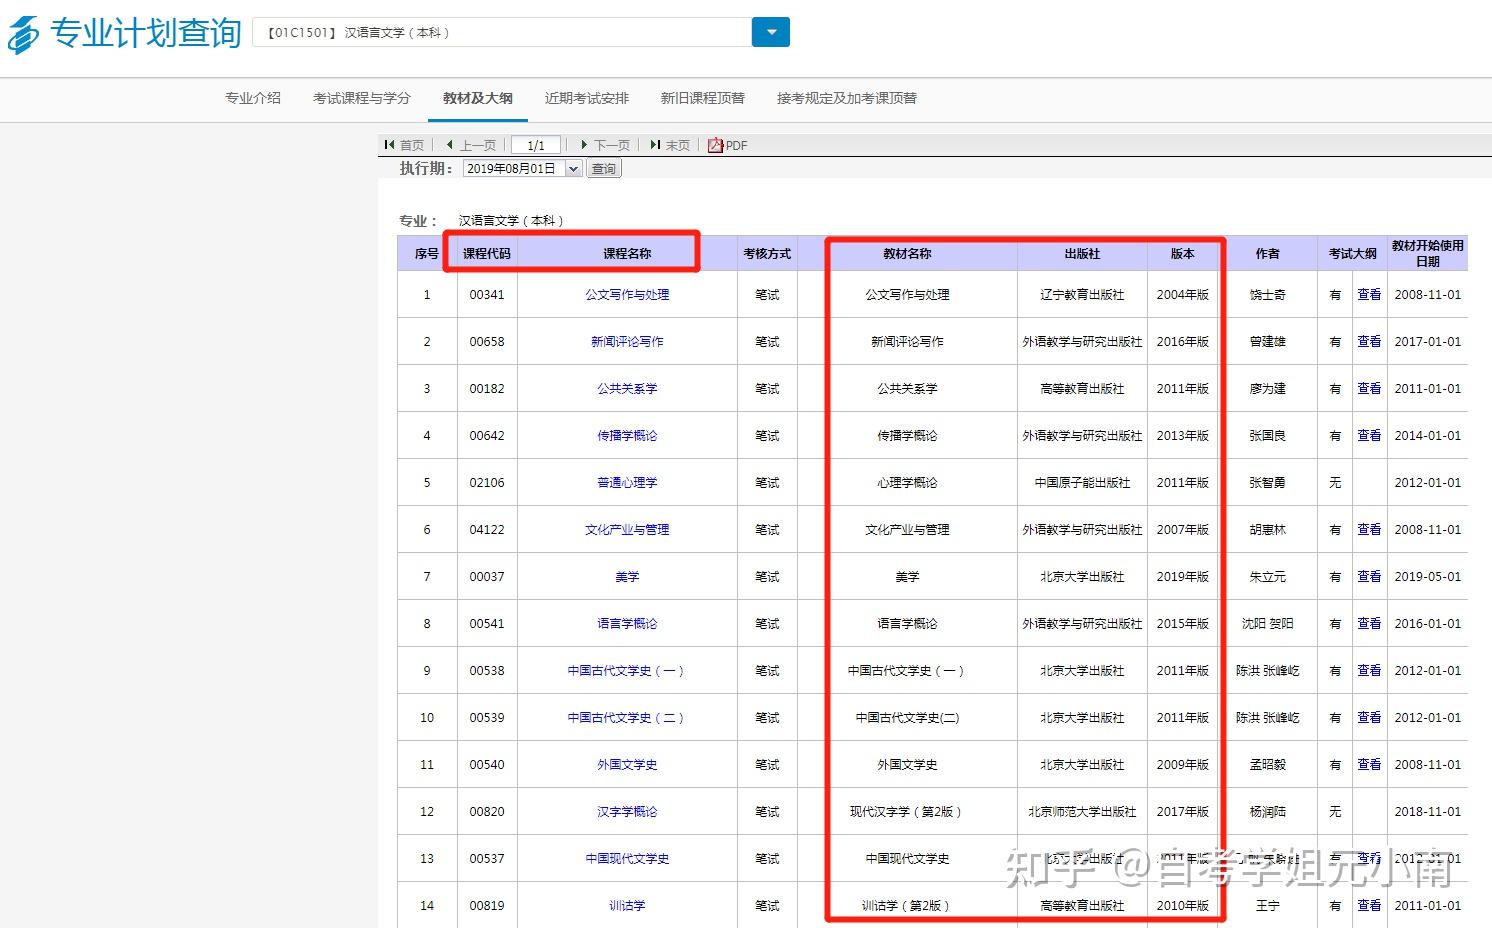View syllabus (查看) for course 00540
The width and height of the screenshot is (1492, 928).
(x=1369, y=765)
